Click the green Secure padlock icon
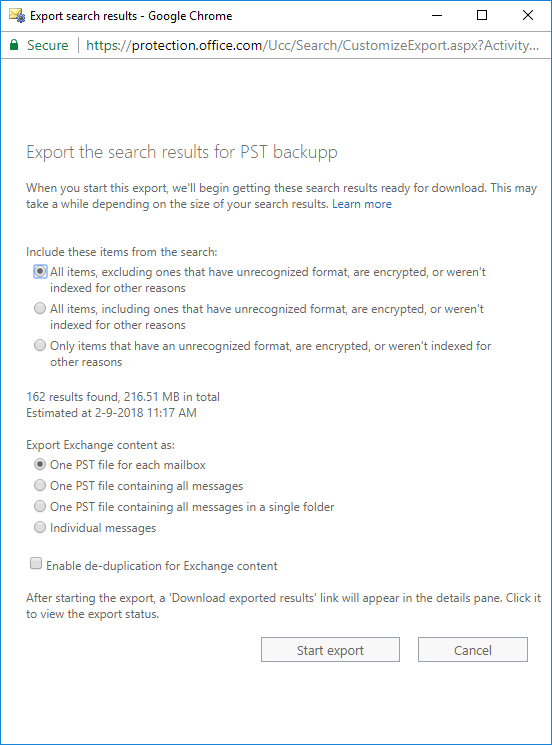This screenshot has width=552, height=745. pos(14,45)
